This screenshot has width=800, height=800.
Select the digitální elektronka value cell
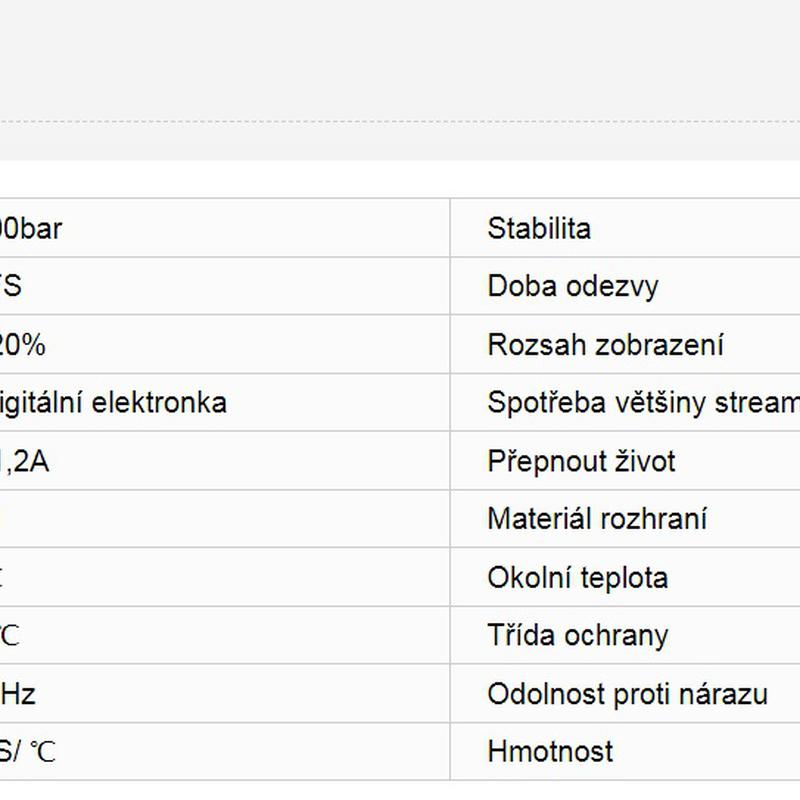[113, 403]
